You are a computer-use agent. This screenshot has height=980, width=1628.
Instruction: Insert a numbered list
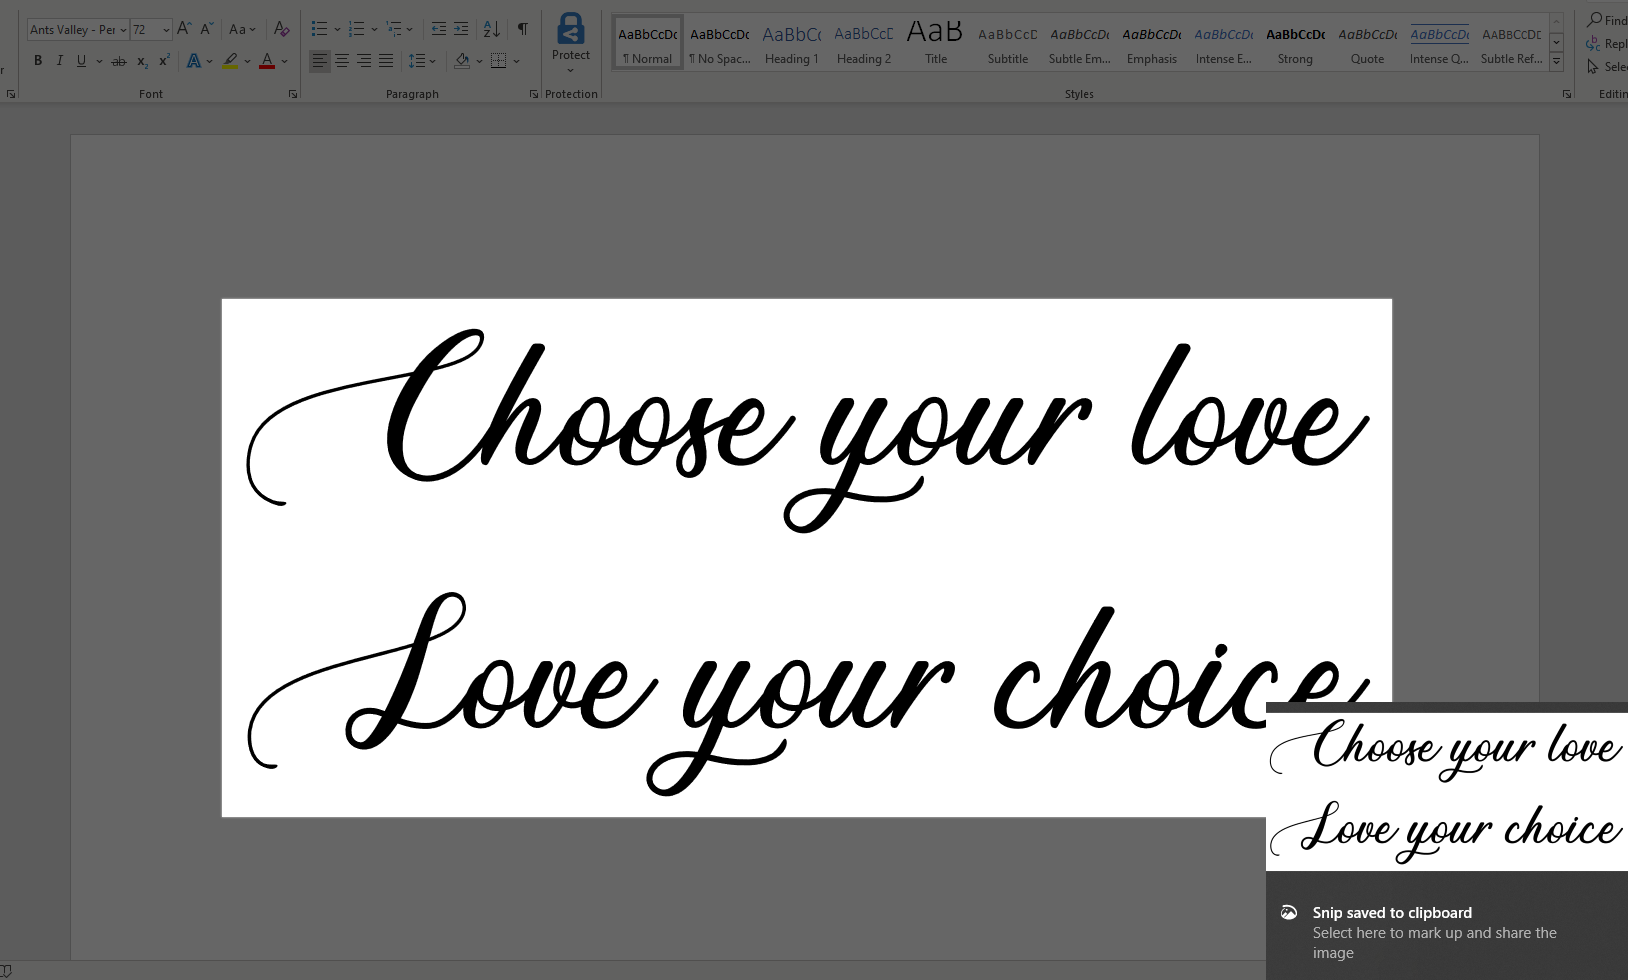(356, 29)
